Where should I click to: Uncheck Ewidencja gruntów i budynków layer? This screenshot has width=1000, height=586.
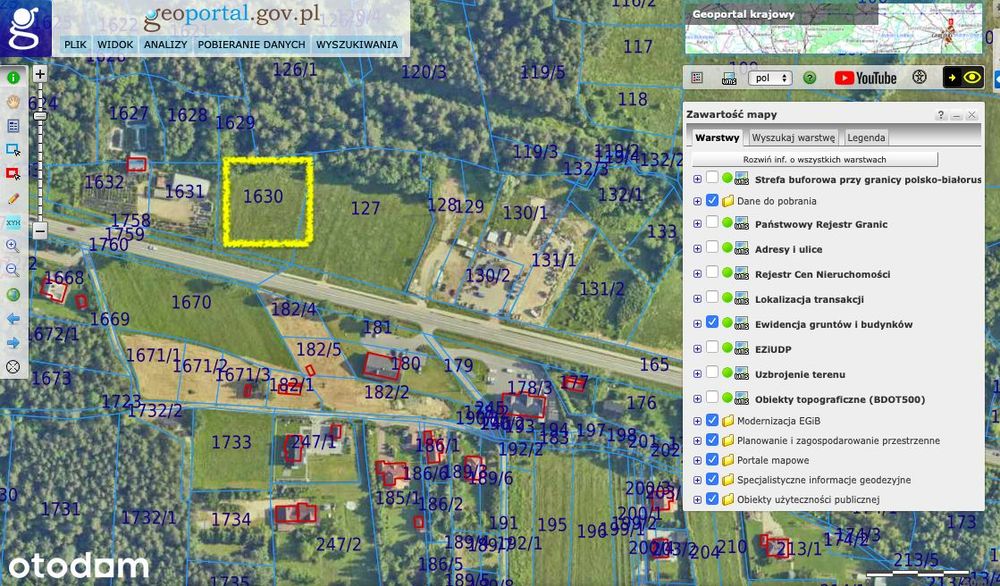click(712, 322)
